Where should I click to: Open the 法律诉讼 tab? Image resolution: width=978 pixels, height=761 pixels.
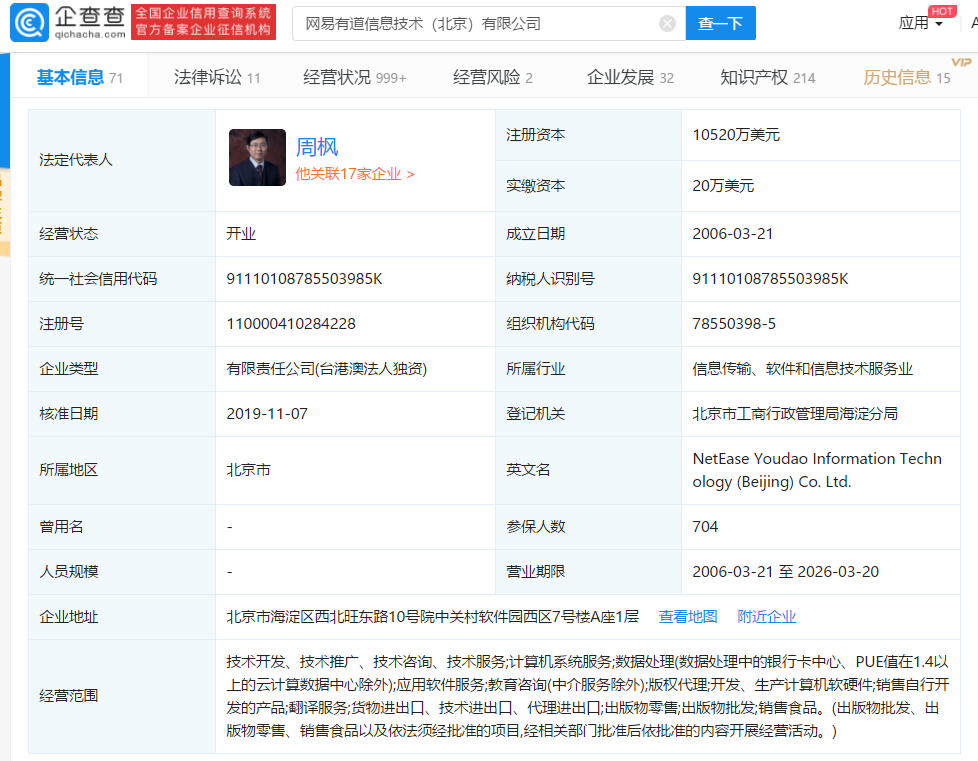pos(216,77)
